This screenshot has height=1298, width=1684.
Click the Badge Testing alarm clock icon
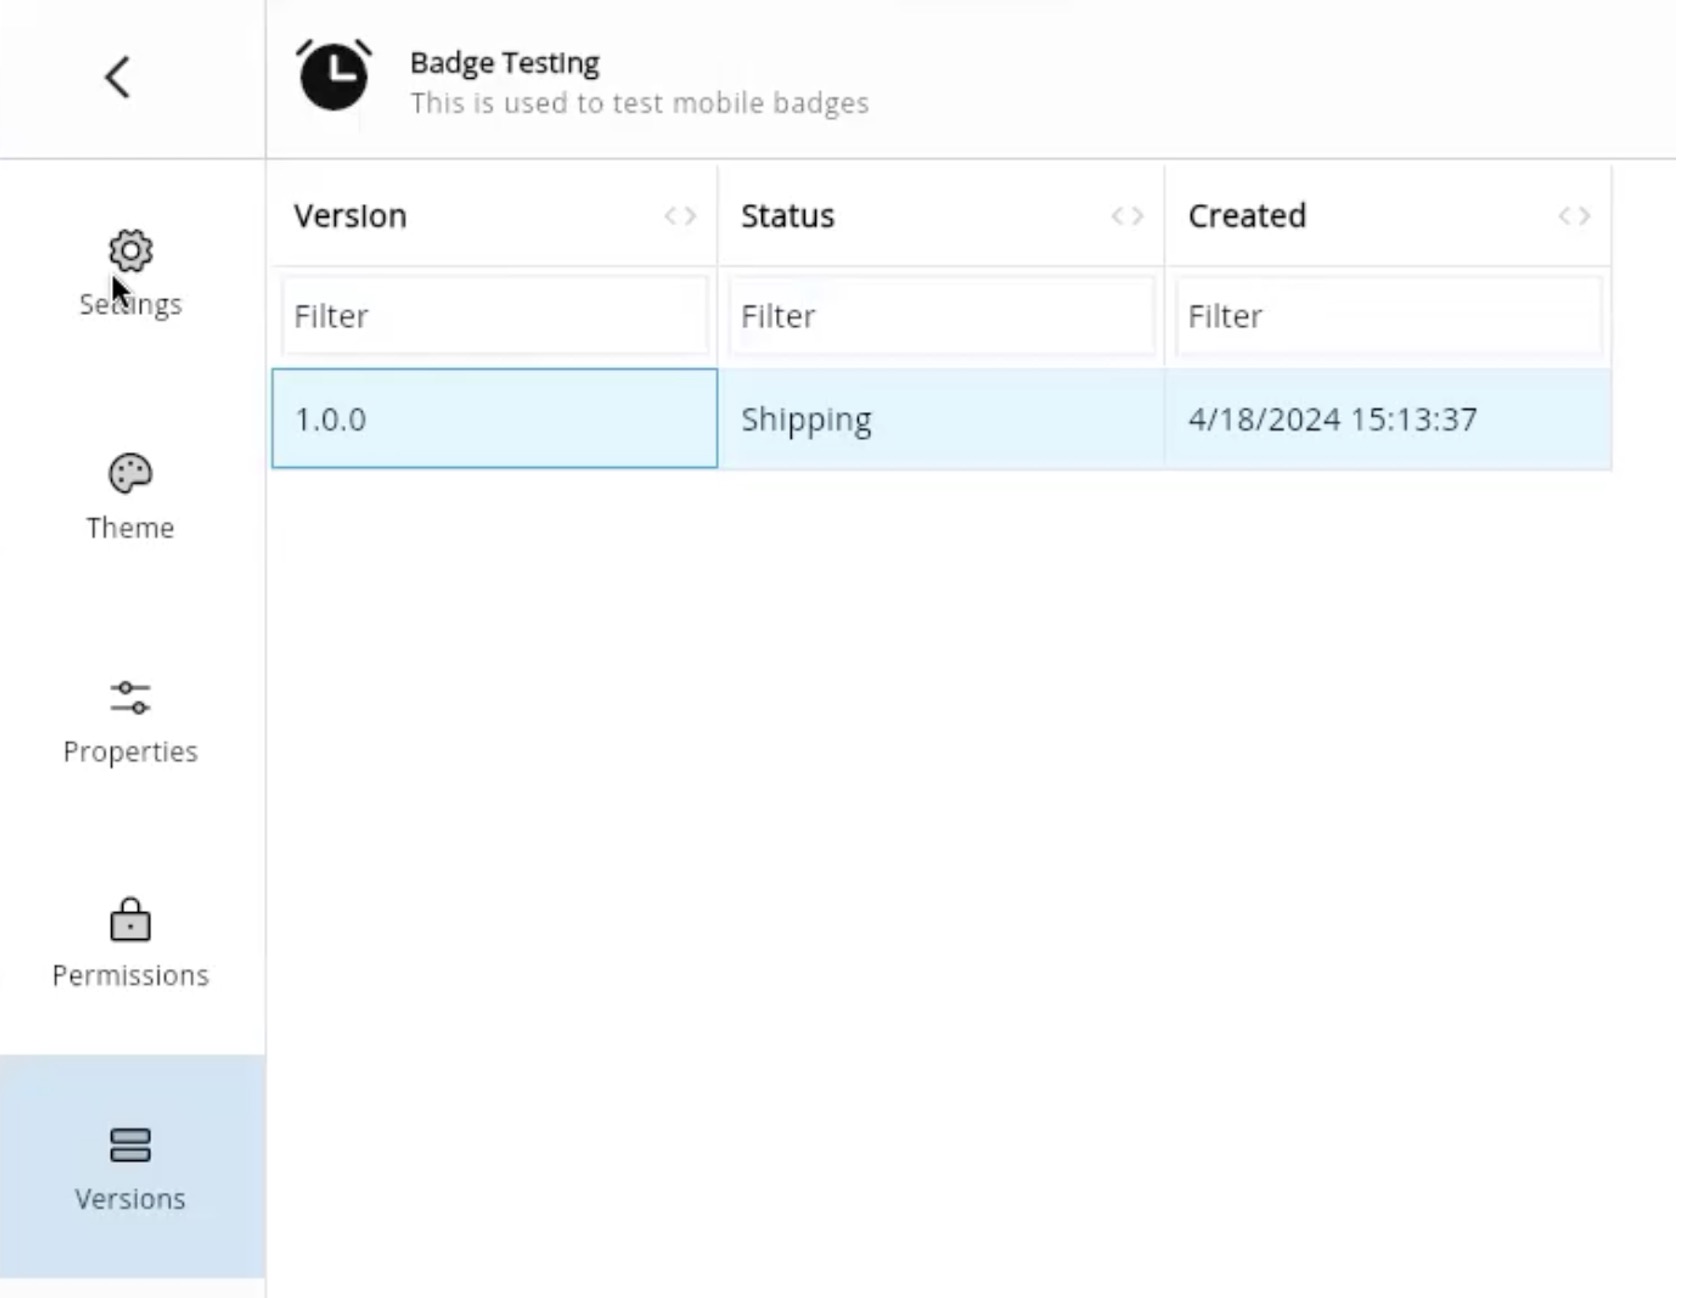point(334,75)
